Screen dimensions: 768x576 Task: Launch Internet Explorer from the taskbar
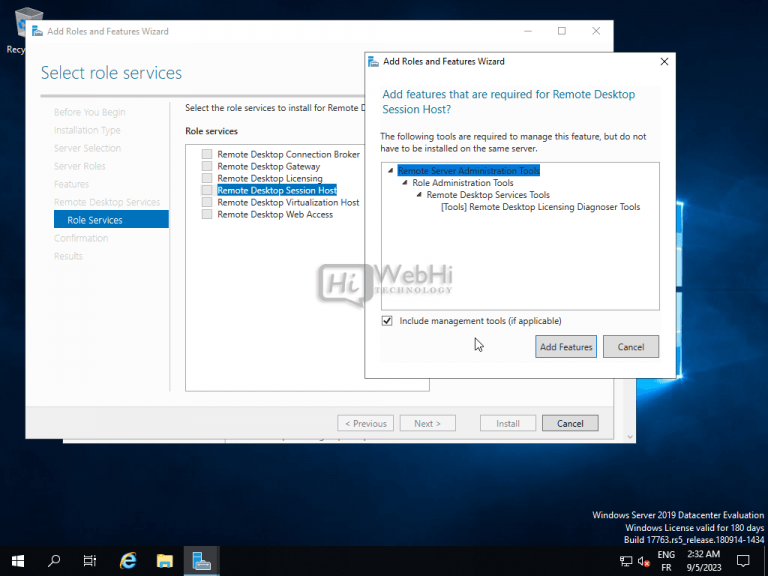(x=128, y=561)
